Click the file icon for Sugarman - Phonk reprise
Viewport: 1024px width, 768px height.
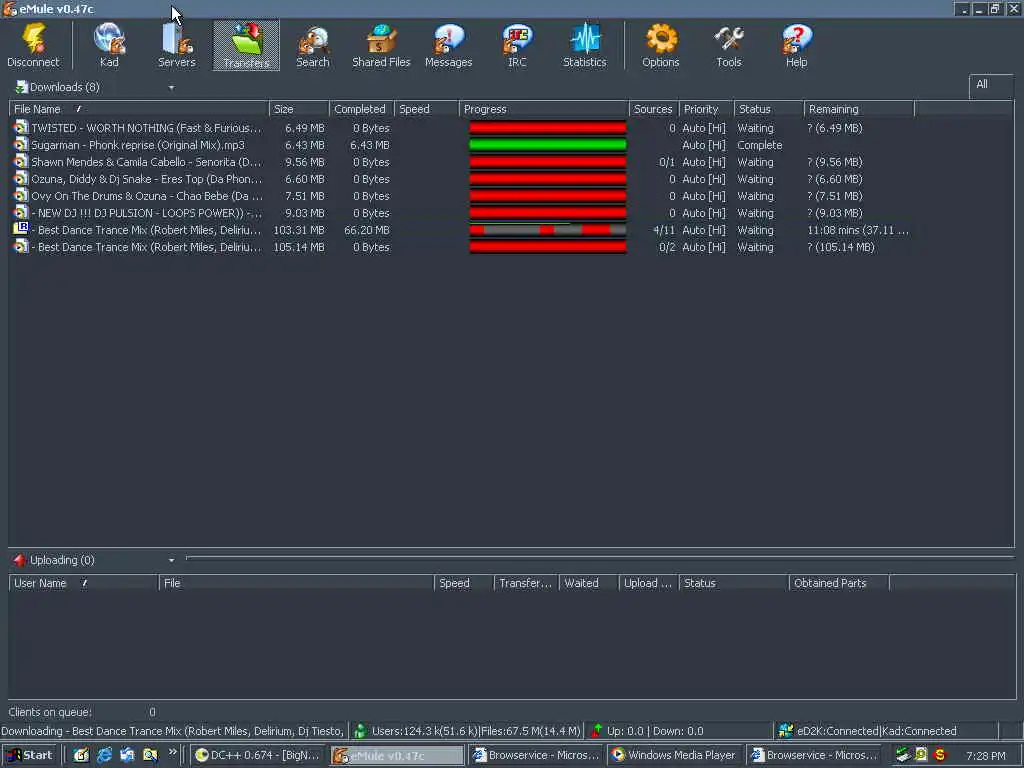pyautogui.click(x=21, y=144)
